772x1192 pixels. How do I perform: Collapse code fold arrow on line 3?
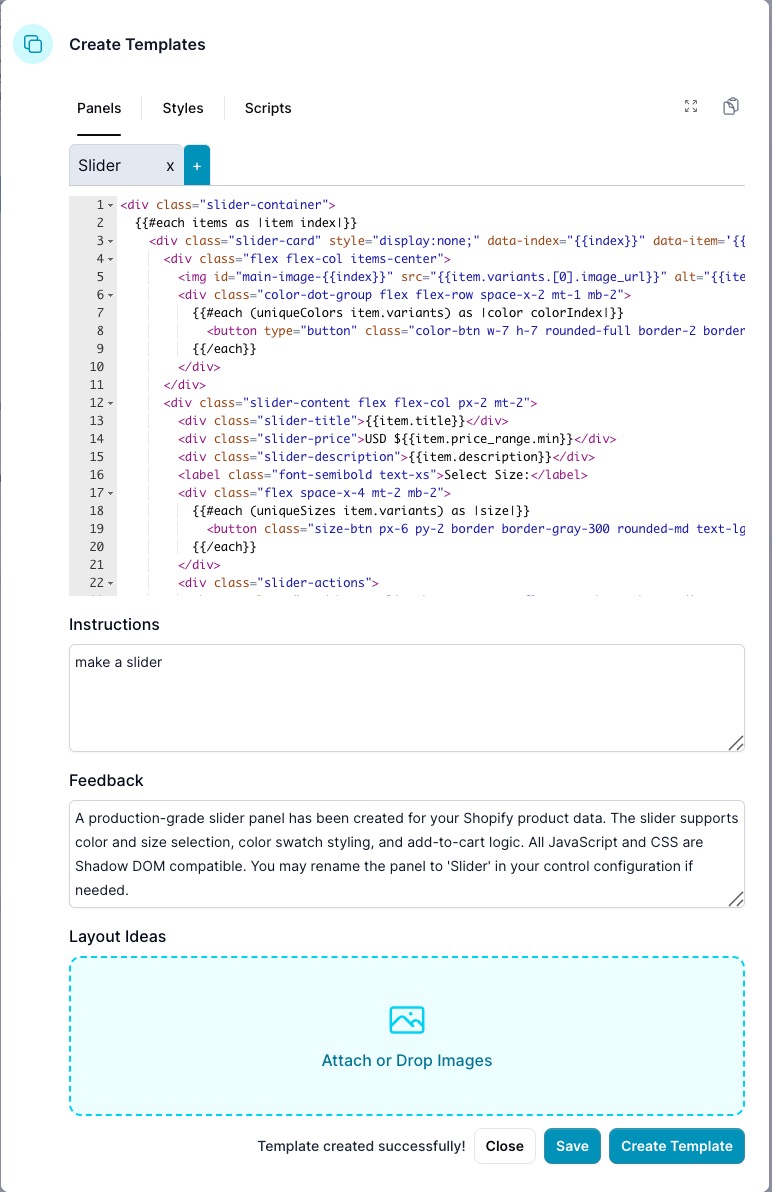tap(111, 241)
